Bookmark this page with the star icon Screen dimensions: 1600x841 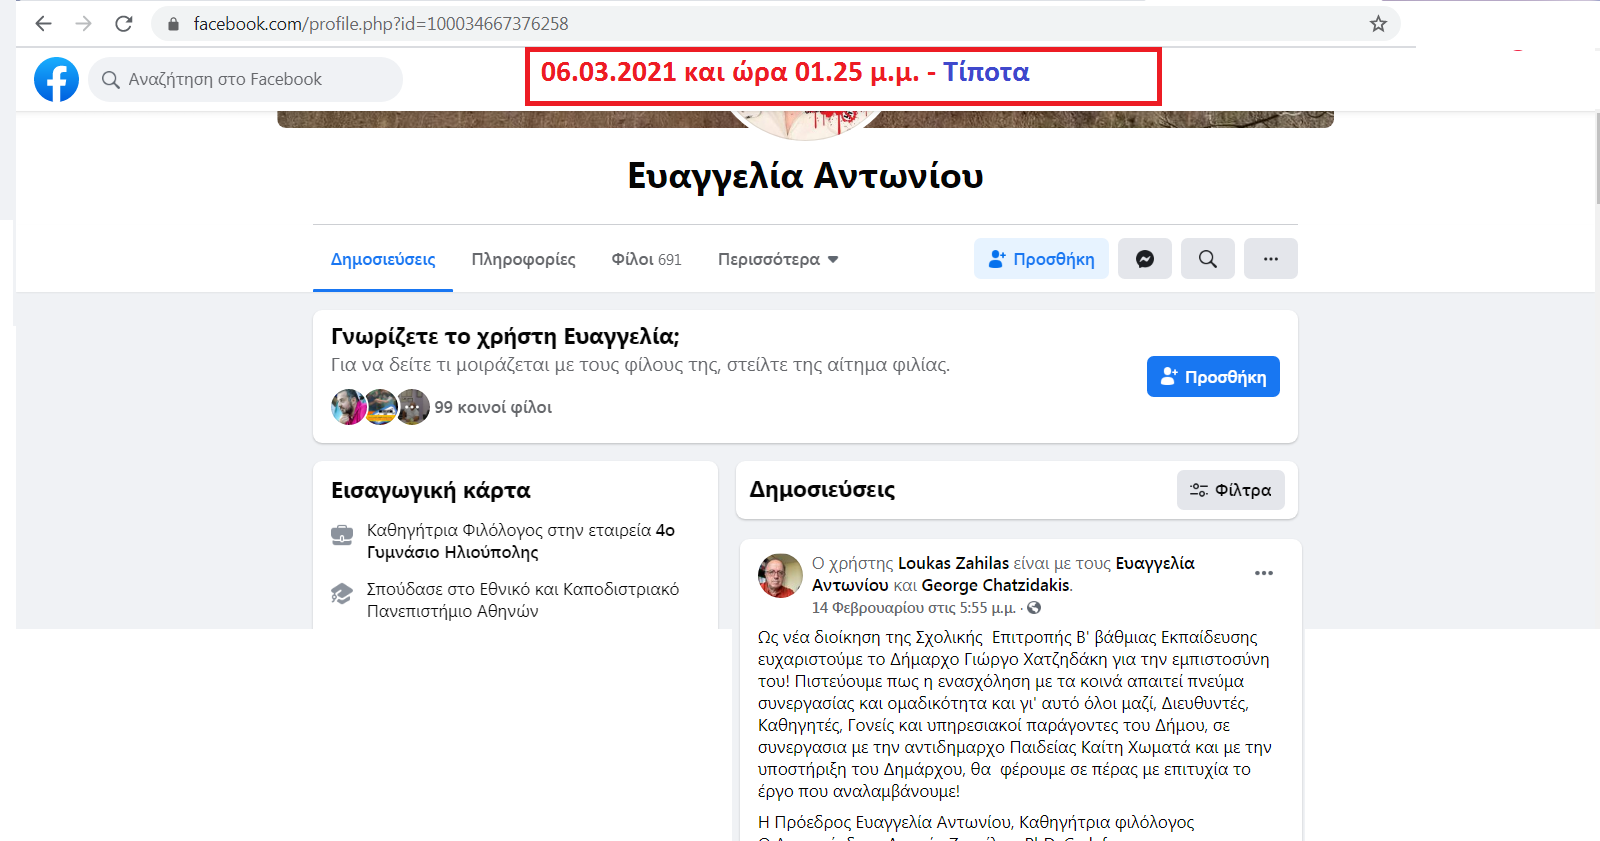[x=1378, y=23]
